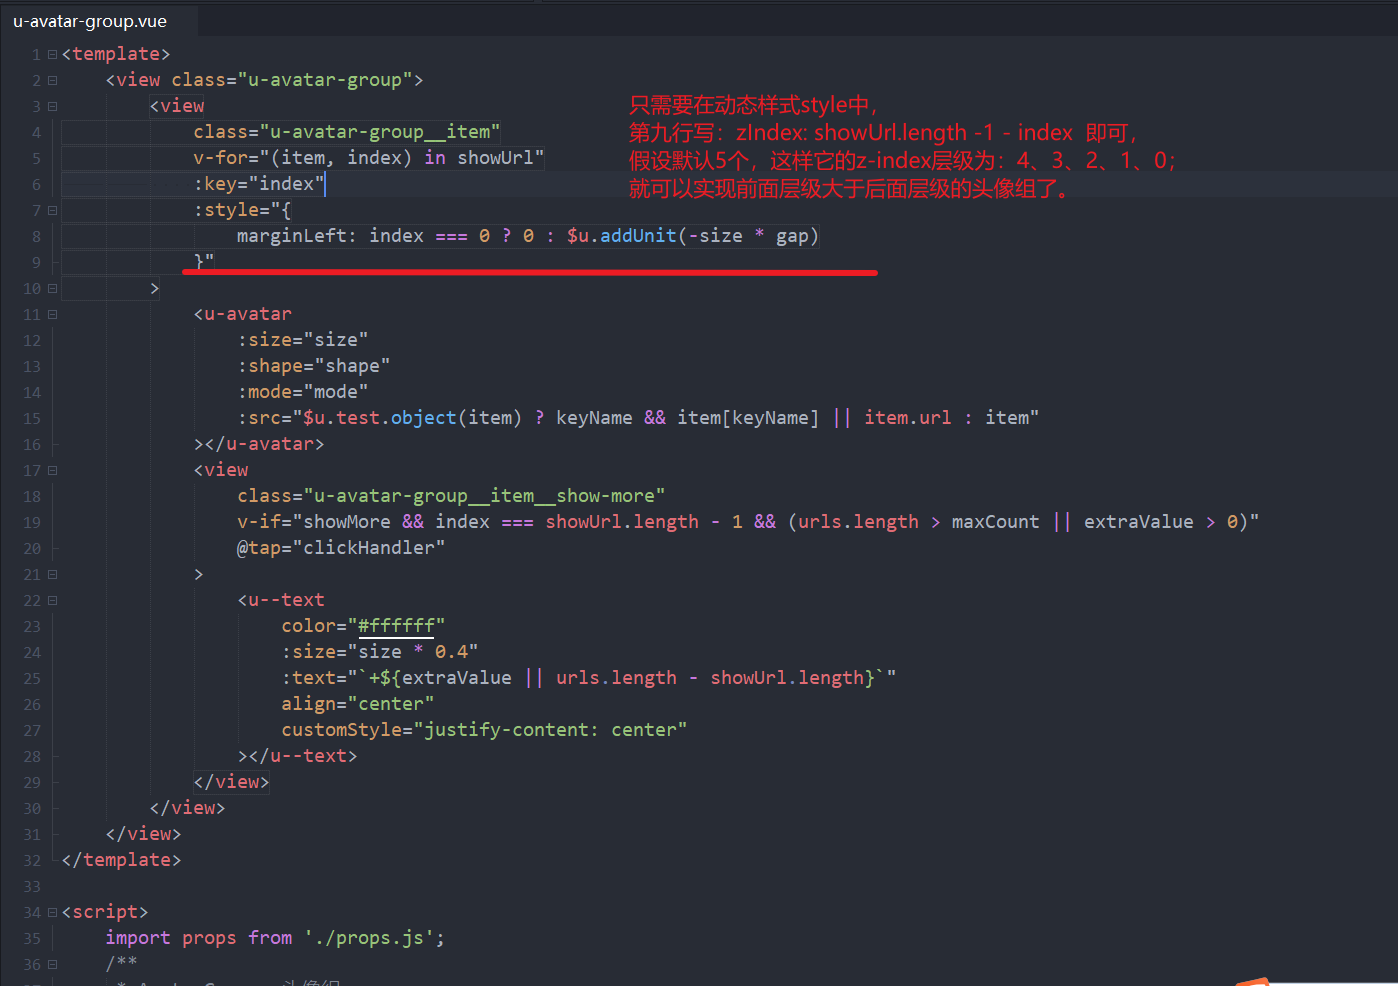
Task: Click './props.js' import path on line 35
Action: click(369, 938)
